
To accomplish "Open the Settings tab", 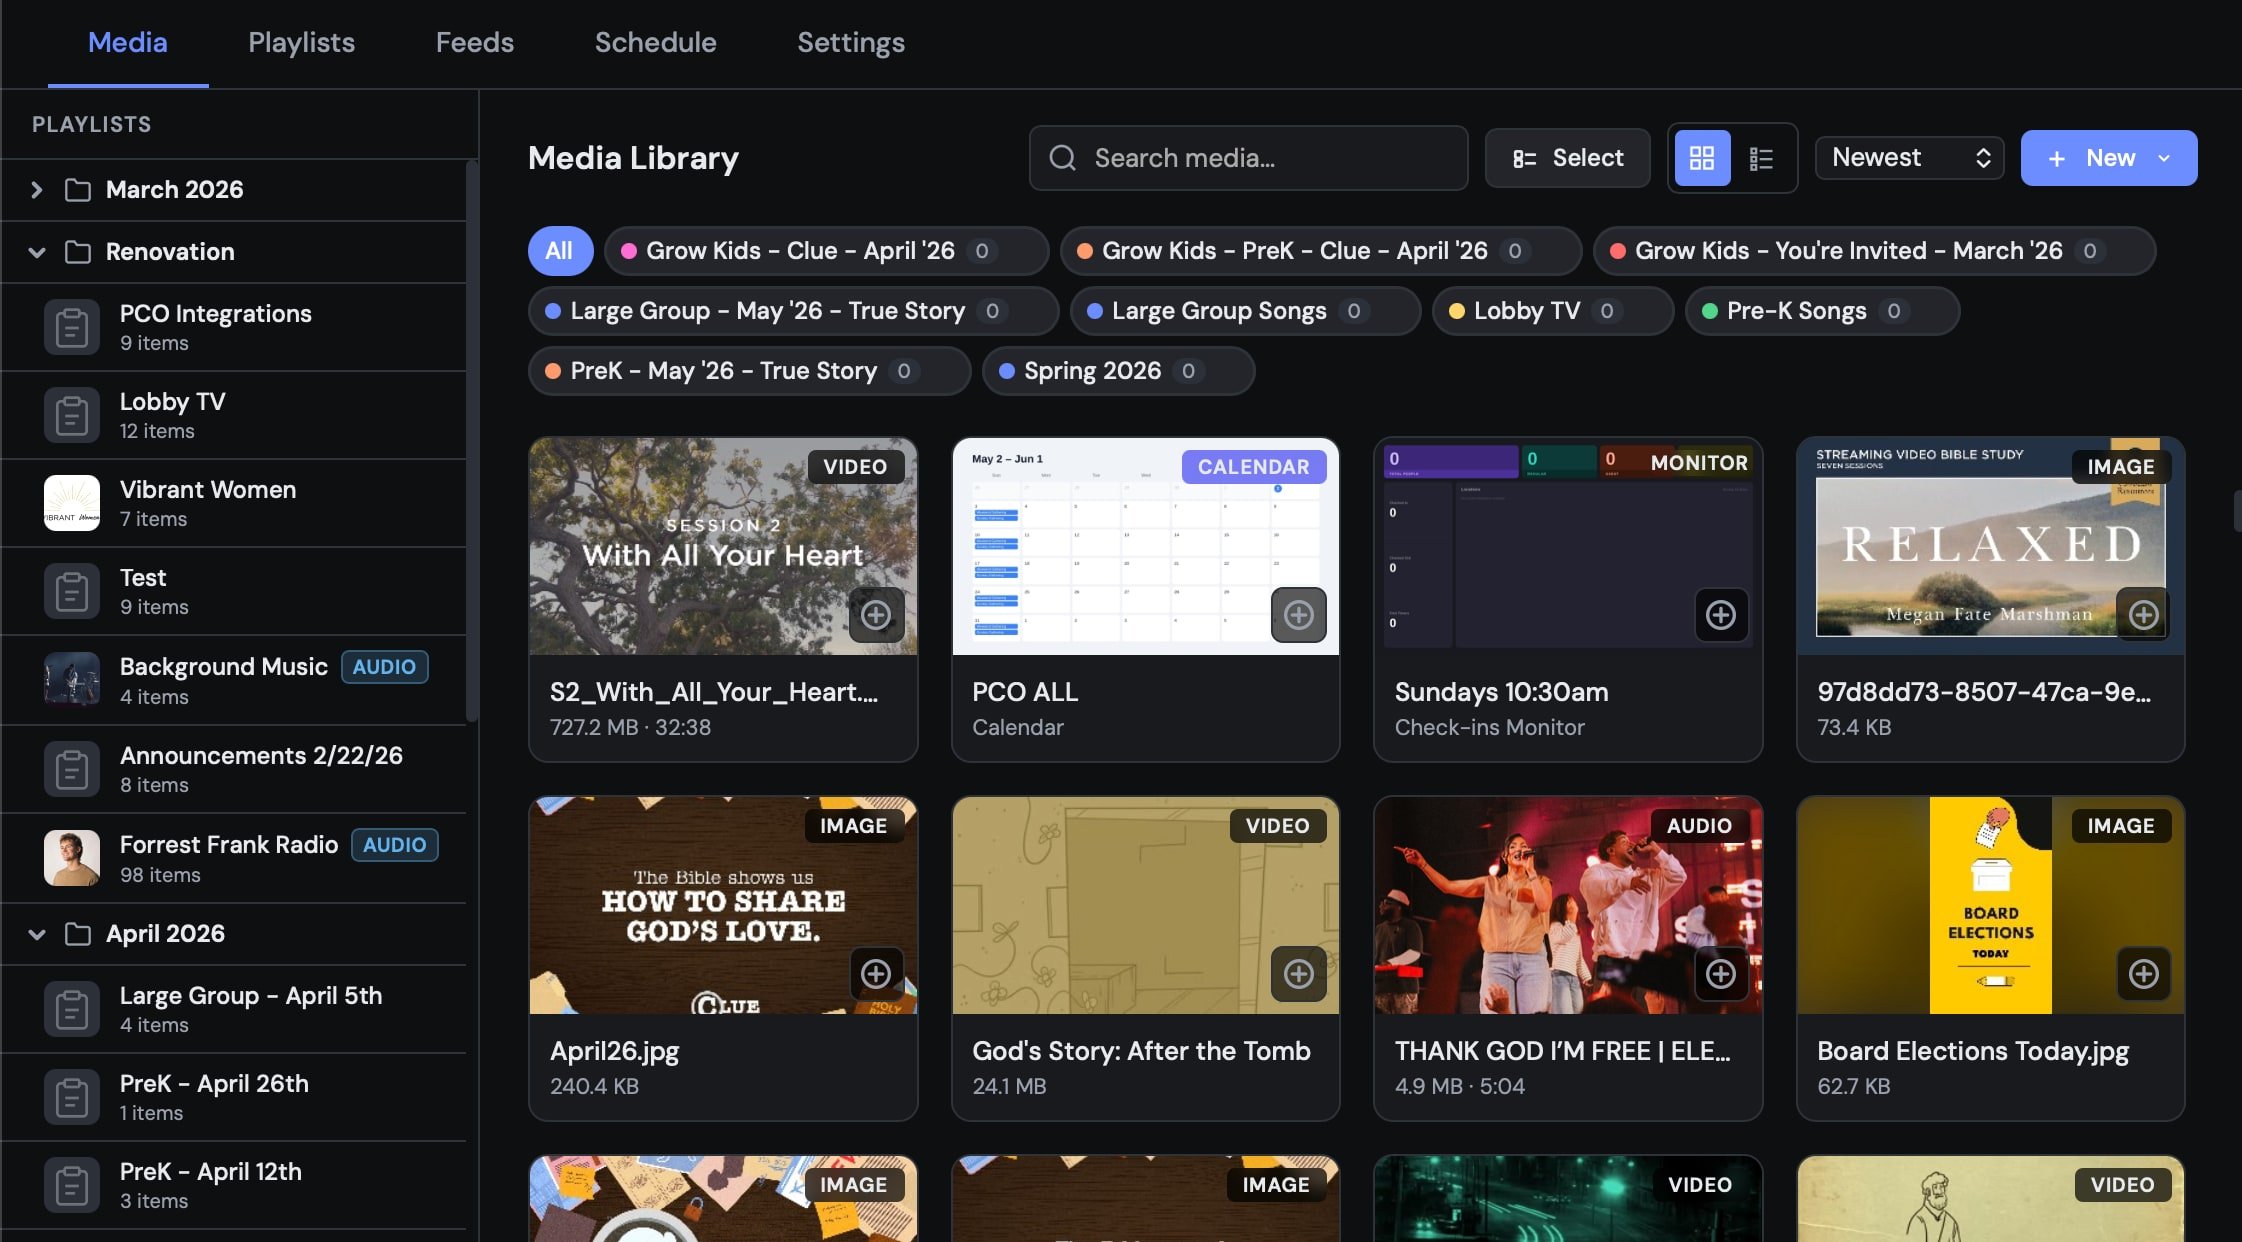I will click(851, 42).
